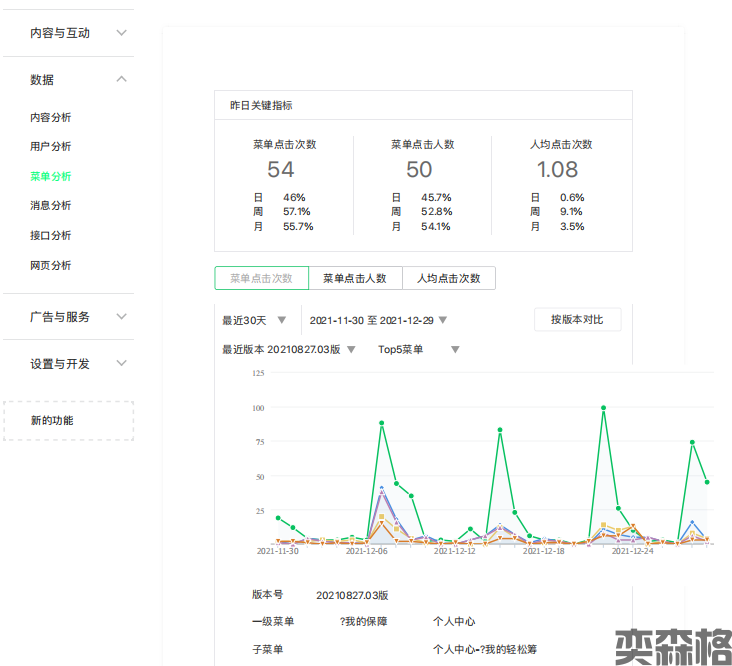Image resolution: width=732 pixels, height=666 pixels.
Task: Click the highest green peak data point near 2021-12-24
Action: [604, 408]
